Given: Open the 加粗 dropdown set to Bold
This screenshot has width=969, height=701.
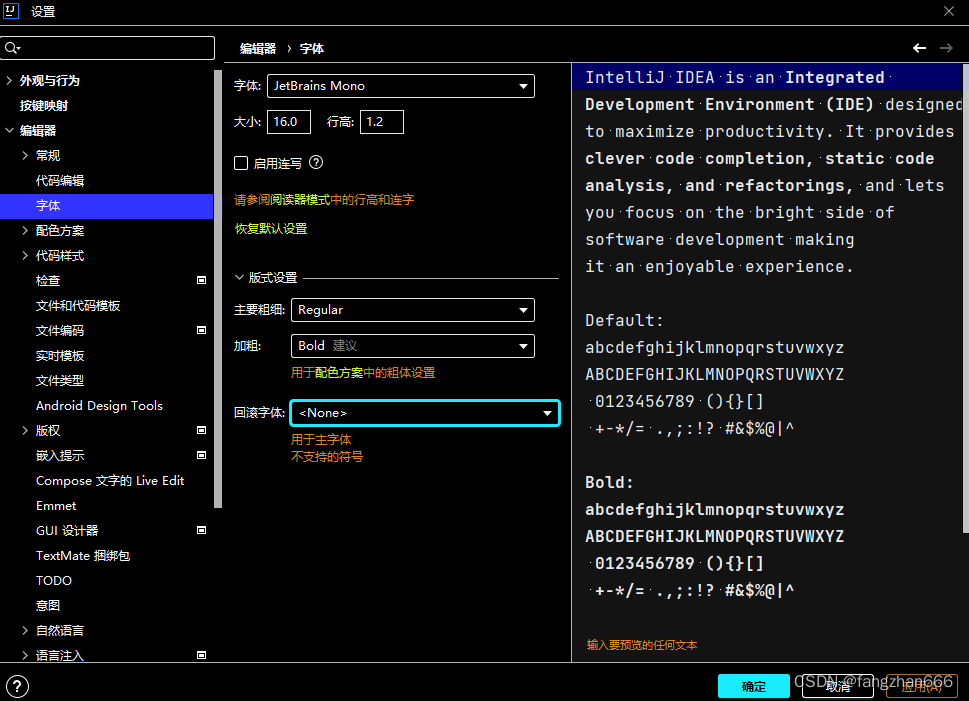Looking at the screenshot, I should coord(412,346).
